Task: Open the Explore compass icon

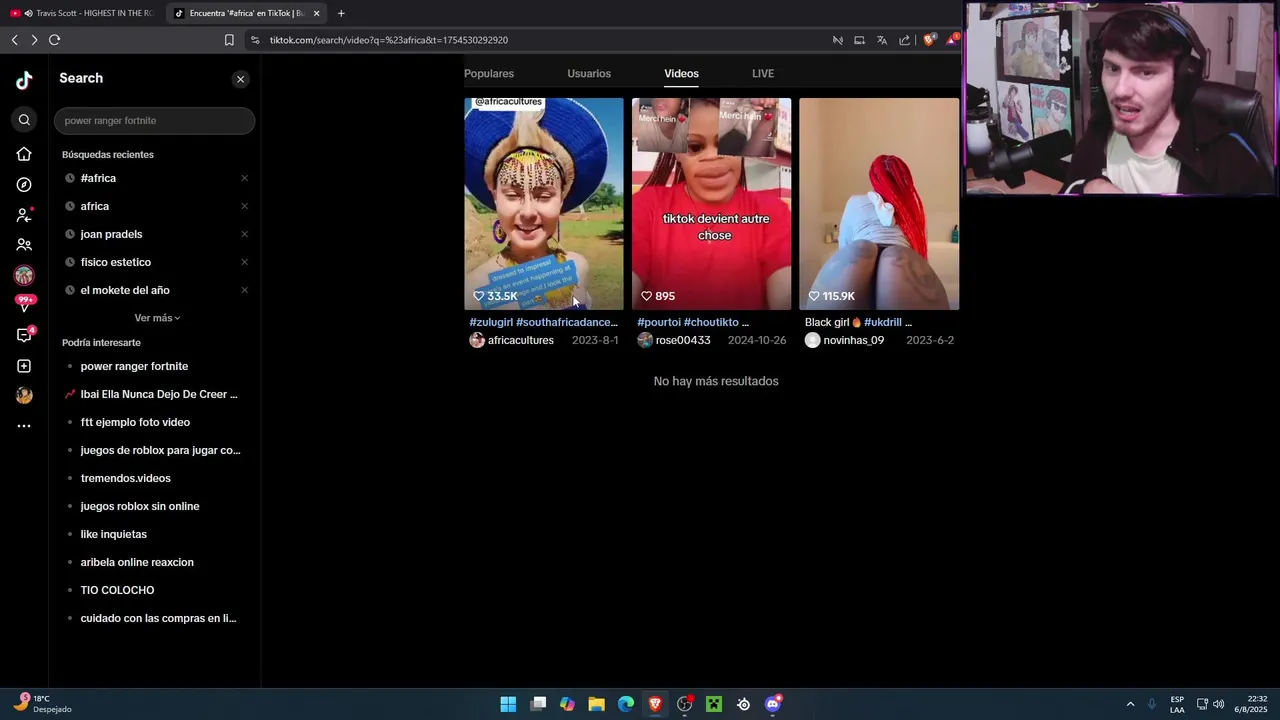Action: pos(24,185)
